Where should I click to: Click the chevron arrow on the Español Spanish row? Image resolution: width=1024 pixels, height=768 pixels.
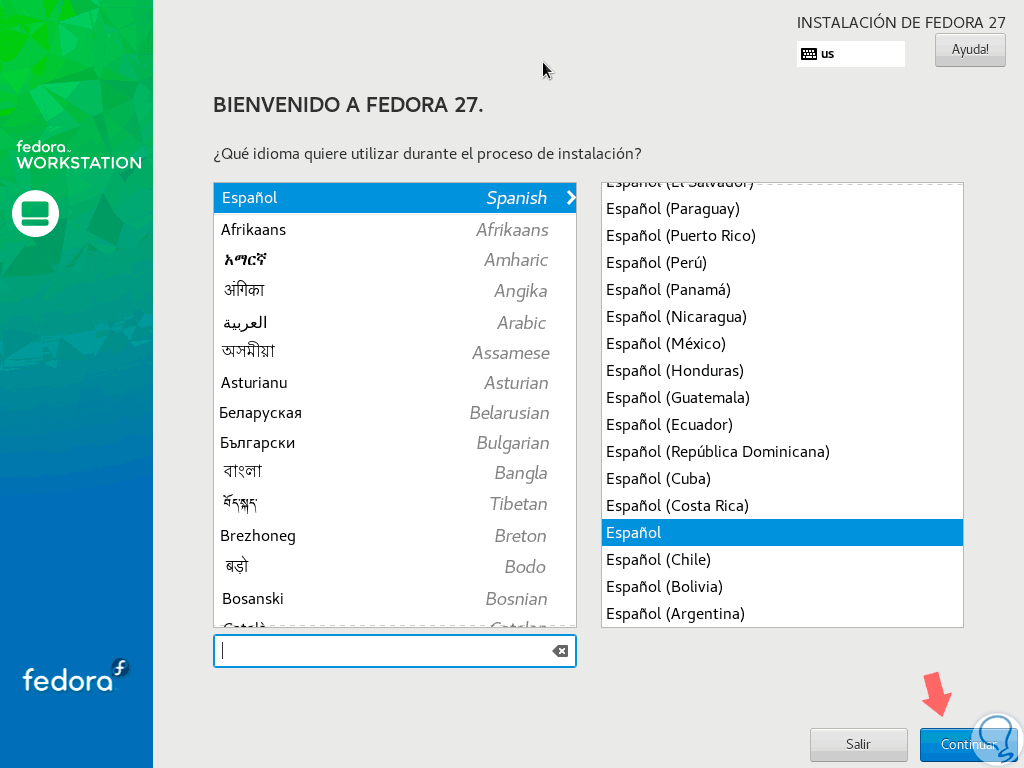570,197
